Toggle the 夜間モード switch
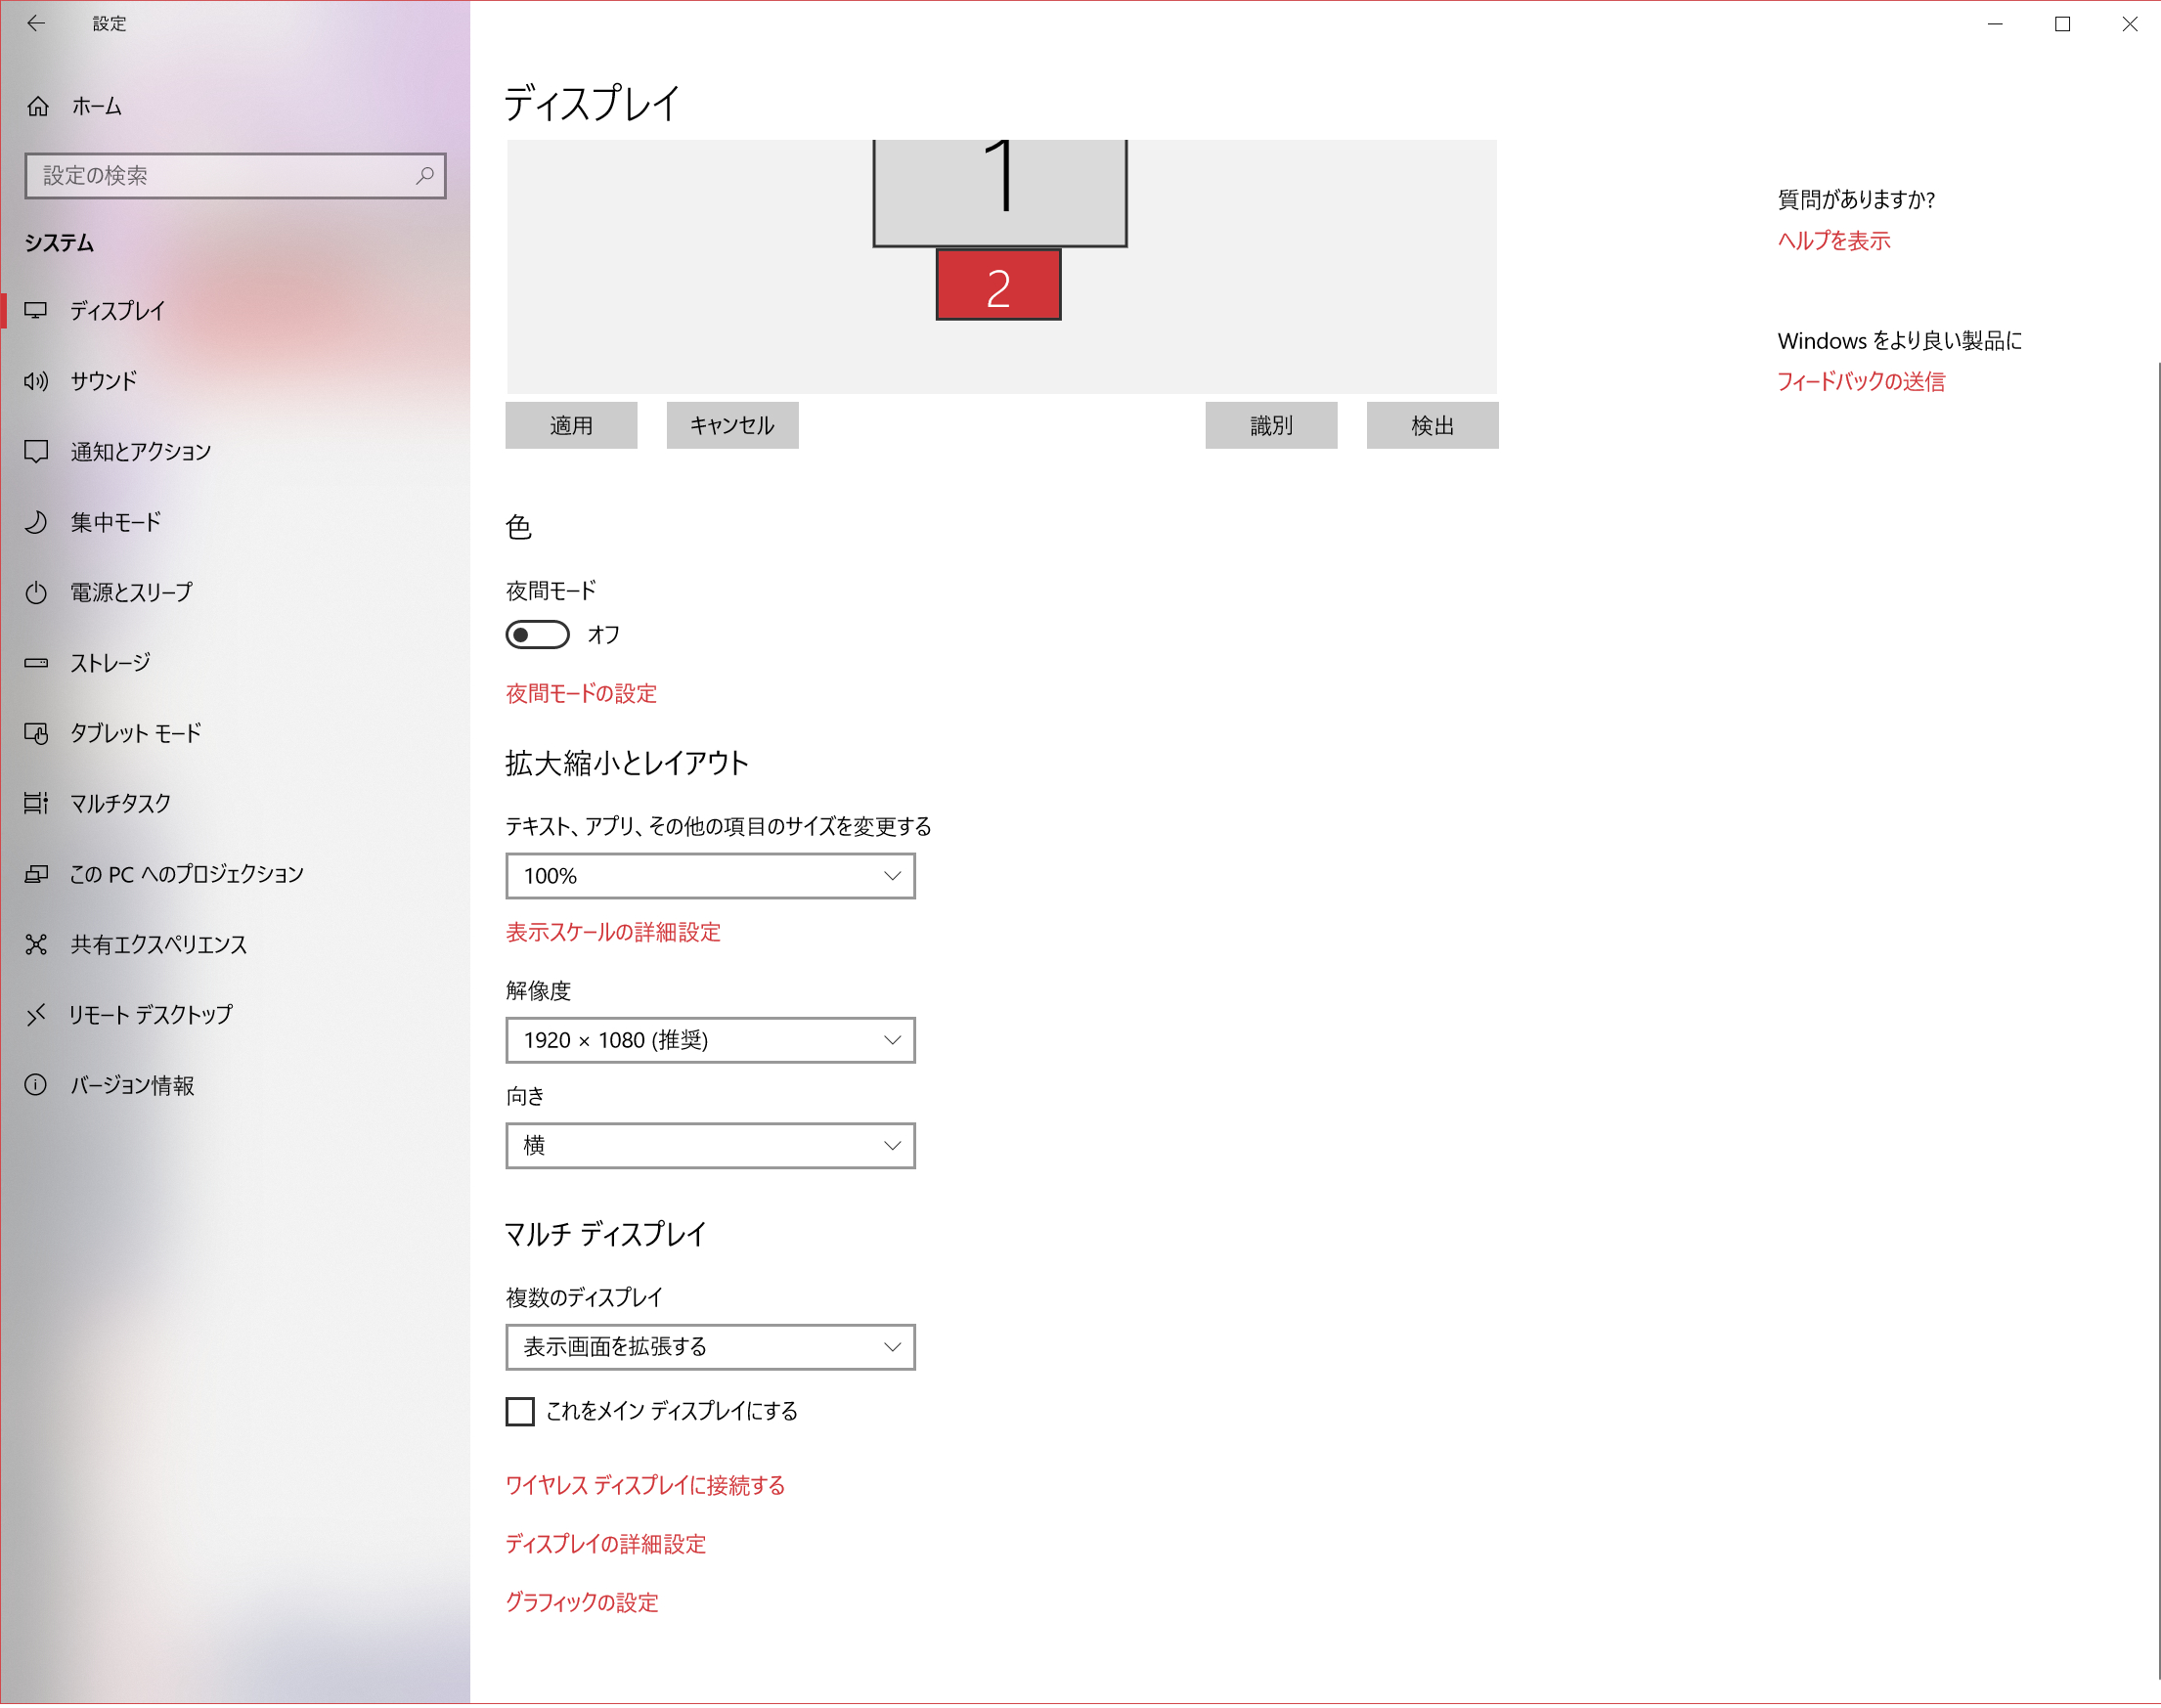 537,635
